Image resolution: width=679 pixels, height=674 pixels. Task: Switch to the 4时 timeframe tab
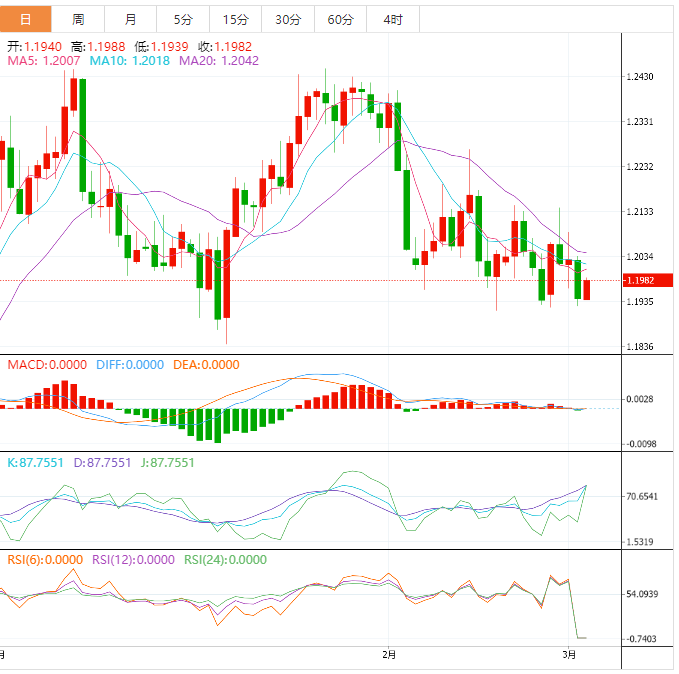coord(392,19)
